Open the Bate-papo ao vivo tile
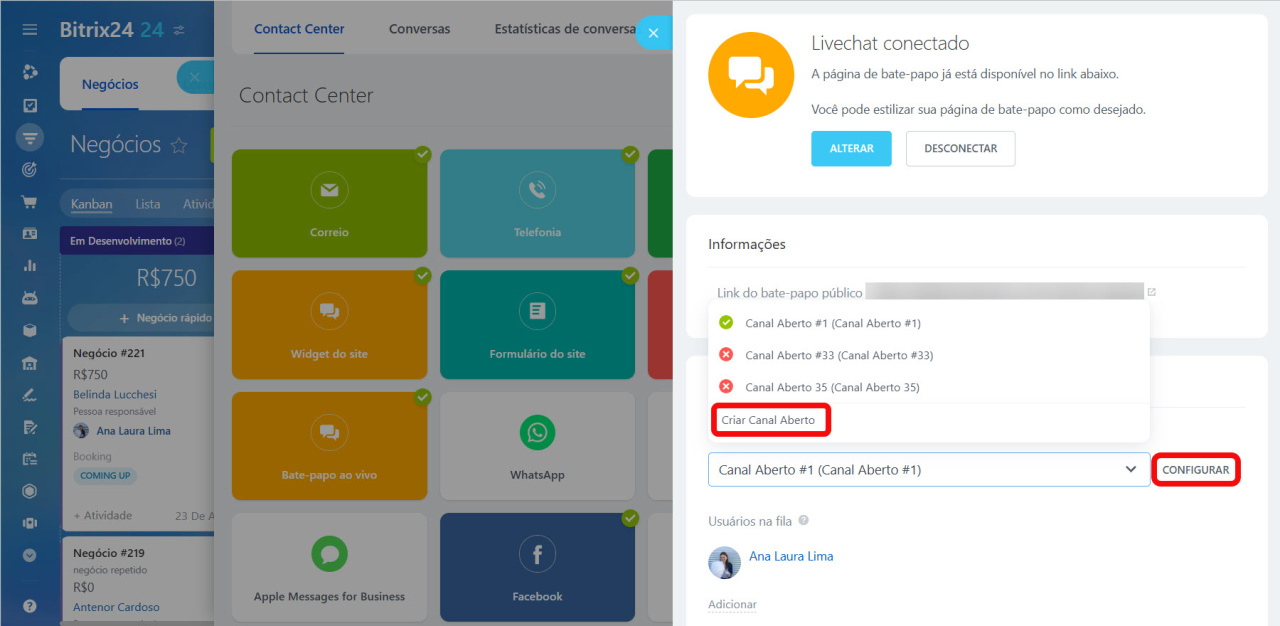This screenshot has width=1280, height=626. 329,446
